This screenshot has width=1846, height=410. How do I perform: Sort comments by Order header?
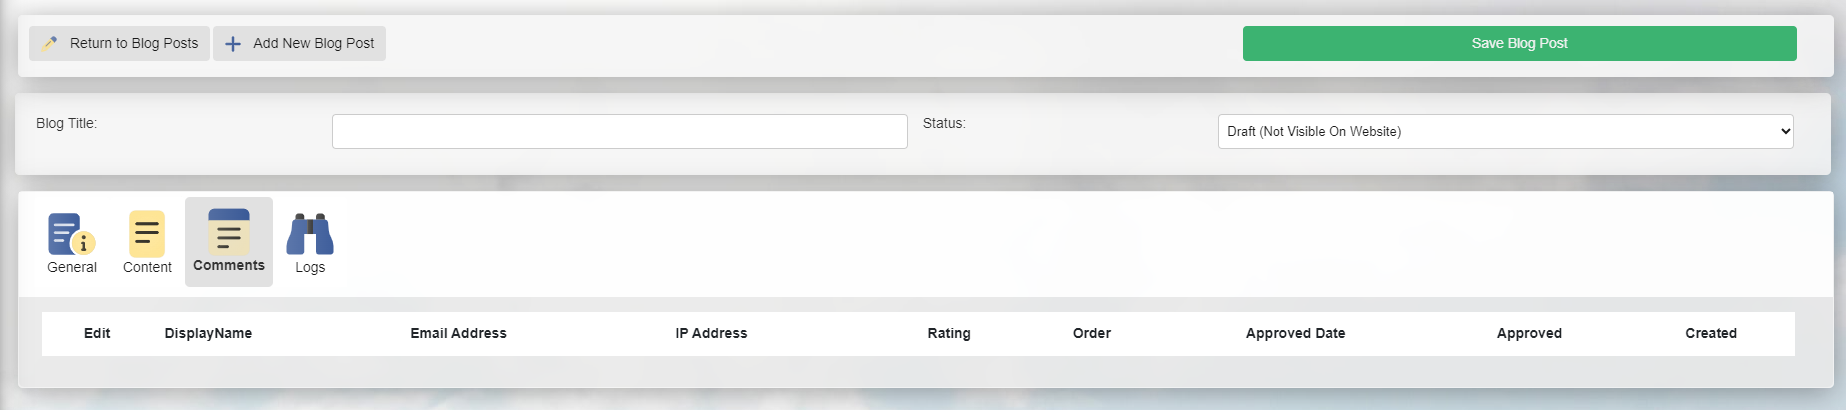1092,333
